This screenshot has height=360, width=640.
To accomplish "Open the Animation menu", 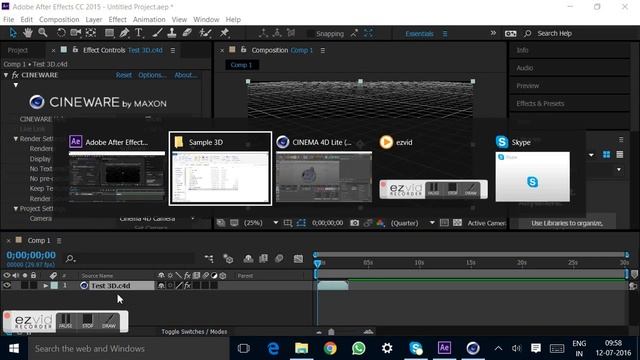I will click(x=149, y=20).
